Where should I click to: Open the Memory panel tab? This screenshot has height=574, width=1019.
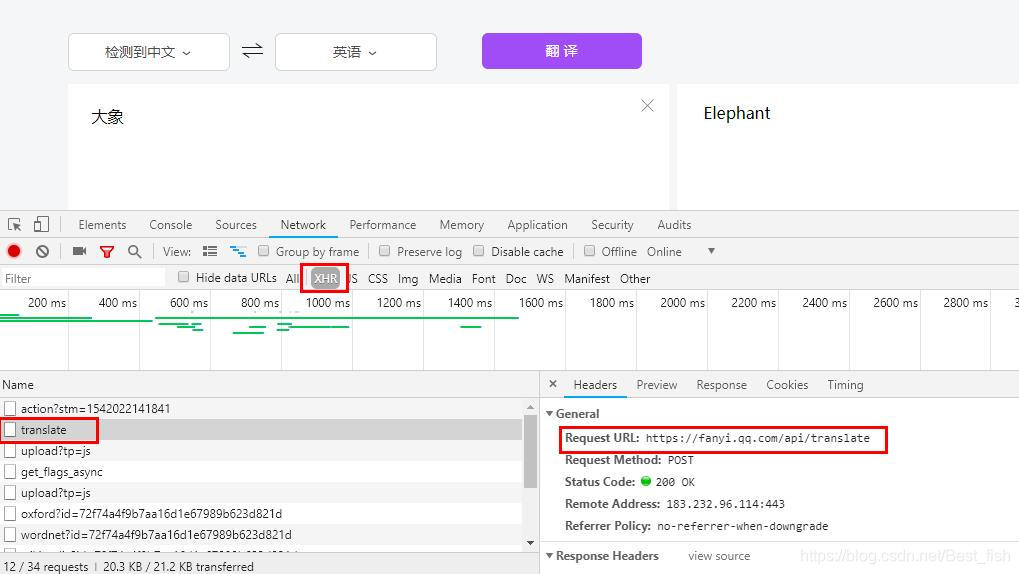pyautogui.click(x=461, y=225)
